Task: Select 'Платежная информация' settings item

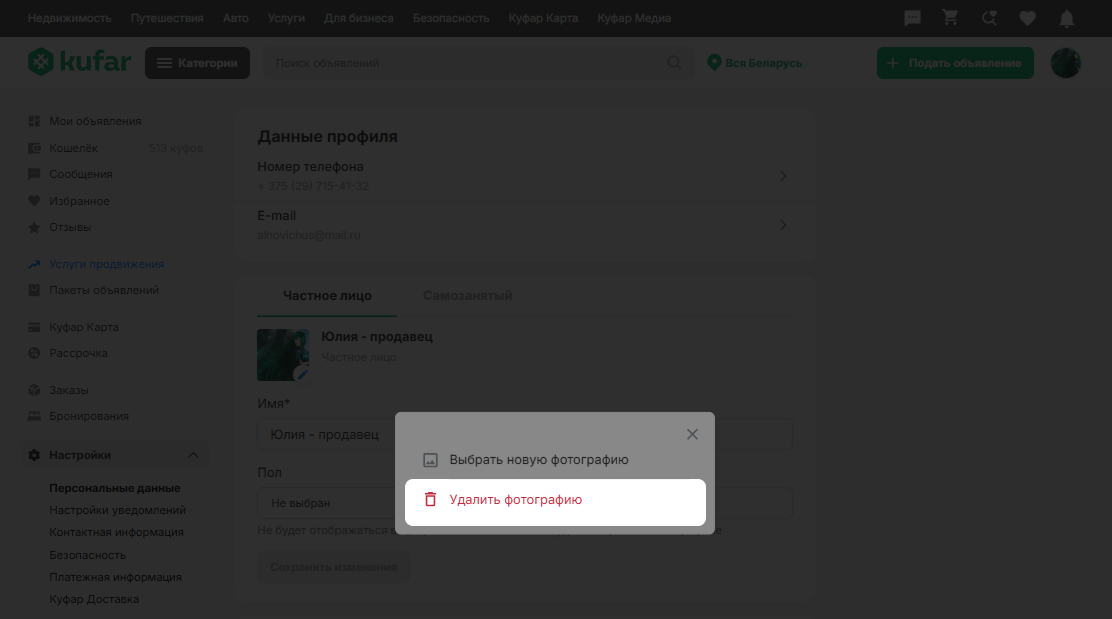Action: (x=116, y=577)
